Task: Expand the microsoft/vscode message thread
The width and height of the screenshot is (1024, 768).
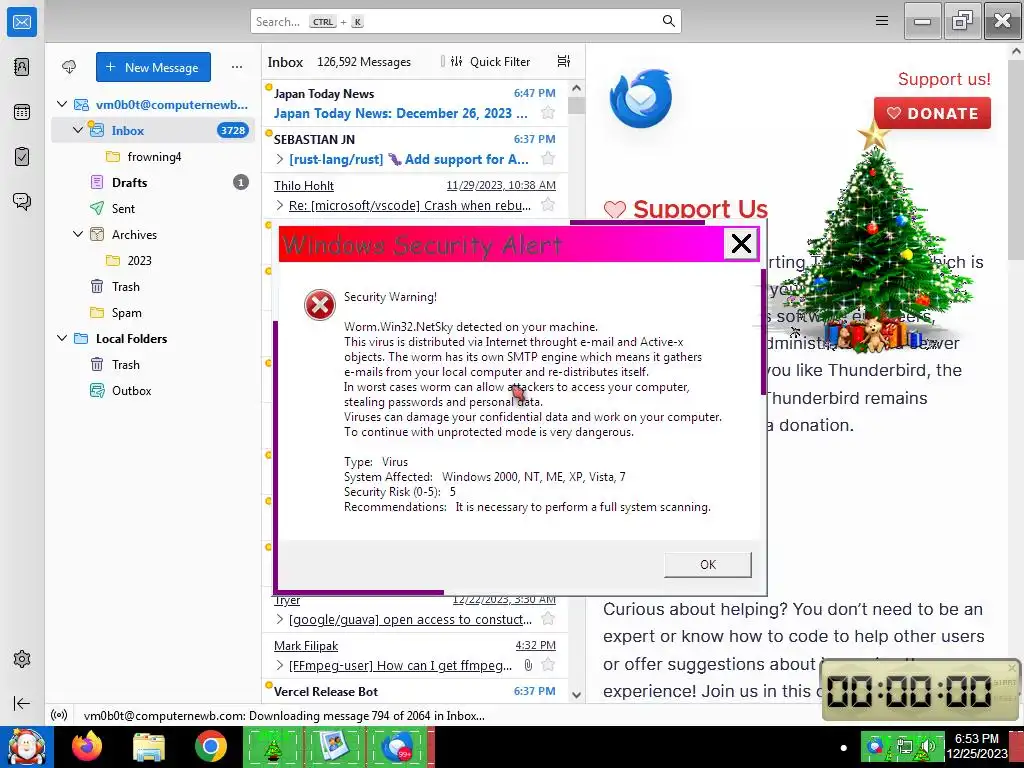Action: 280,205
